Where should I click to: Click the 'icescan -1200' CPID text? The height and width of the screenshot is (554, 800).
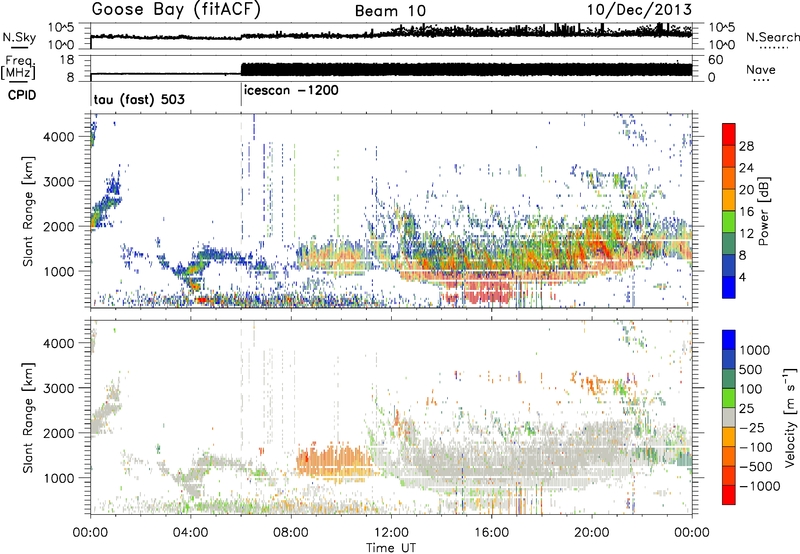coord(291,90)
